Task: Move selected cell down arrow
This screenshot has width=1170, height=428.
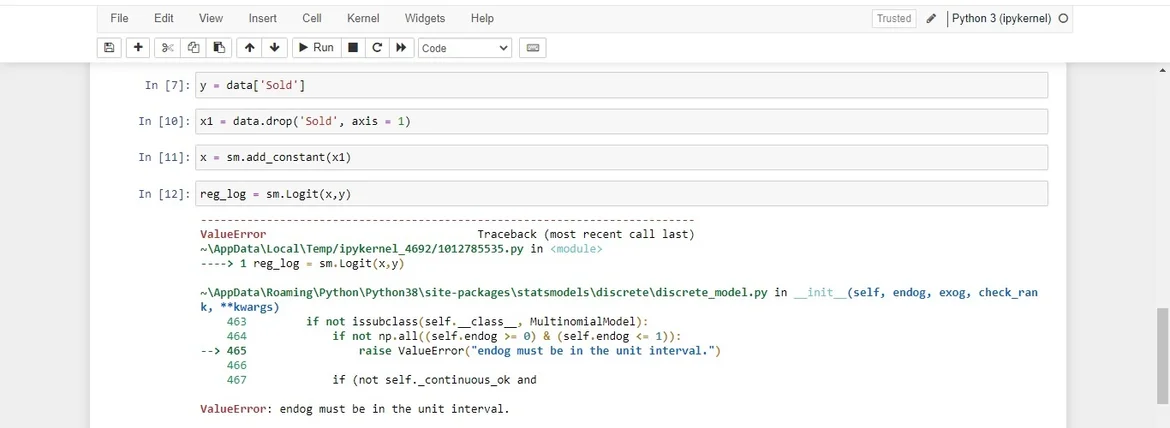Action: pos(274,48)
